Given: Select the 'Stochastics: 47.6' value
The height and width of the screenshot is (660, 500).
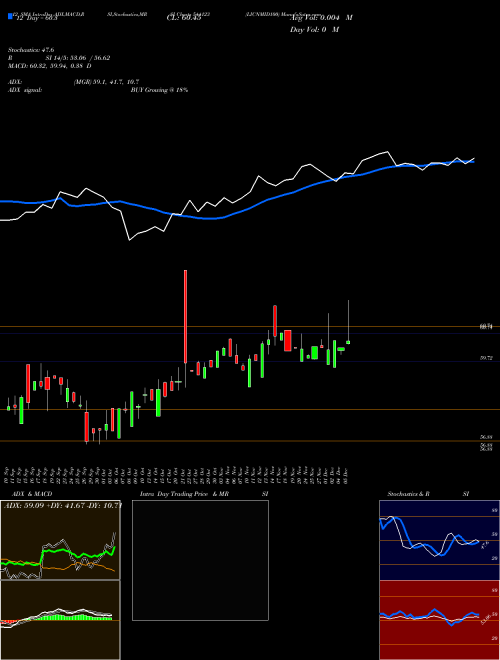Looking at the screenshot, I should pyautogui.click(x=31, y=50).
